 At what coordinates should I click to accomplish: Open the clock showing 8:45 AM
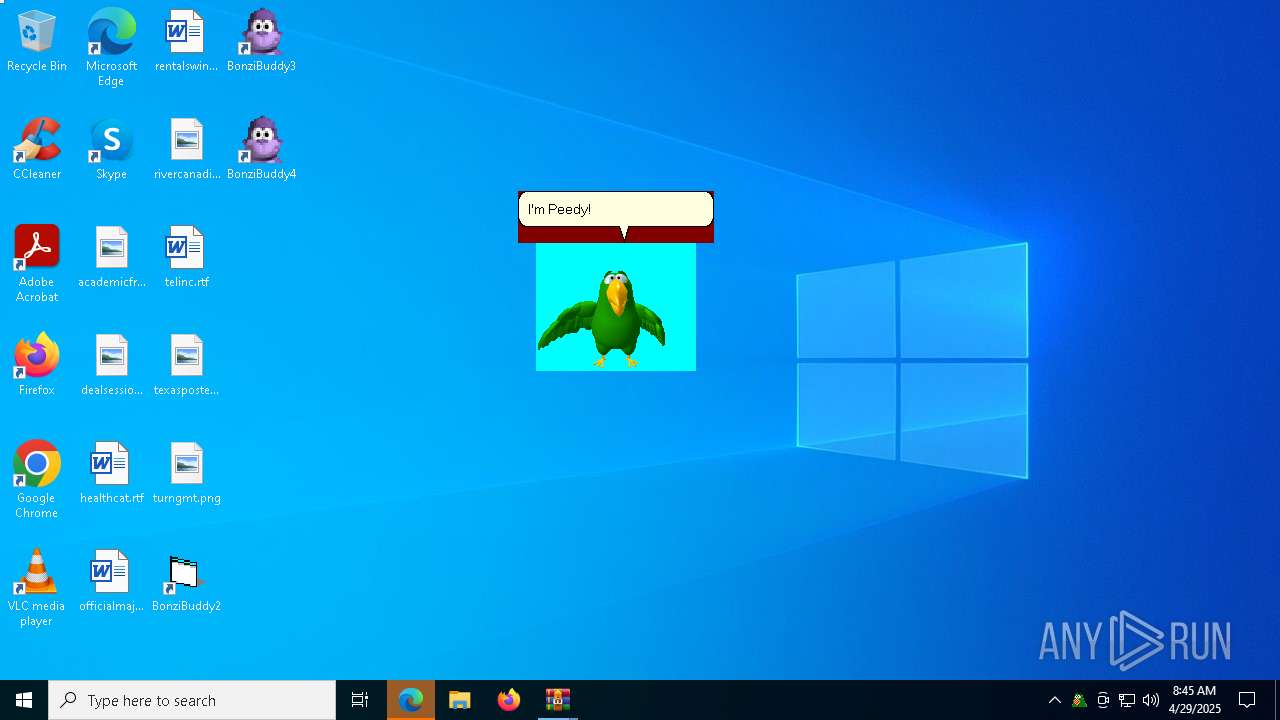1195,700
